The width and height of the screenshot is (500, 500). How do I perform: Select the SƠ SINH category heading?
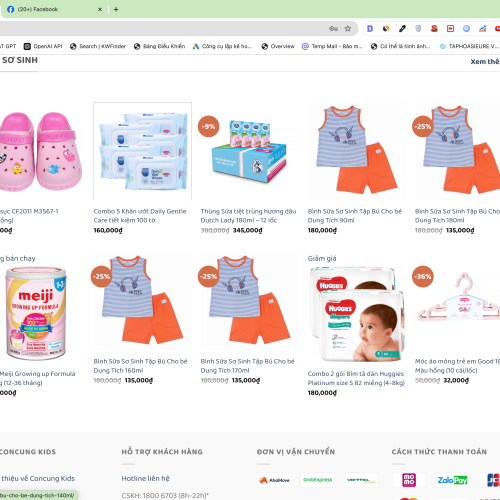point(20,60)
